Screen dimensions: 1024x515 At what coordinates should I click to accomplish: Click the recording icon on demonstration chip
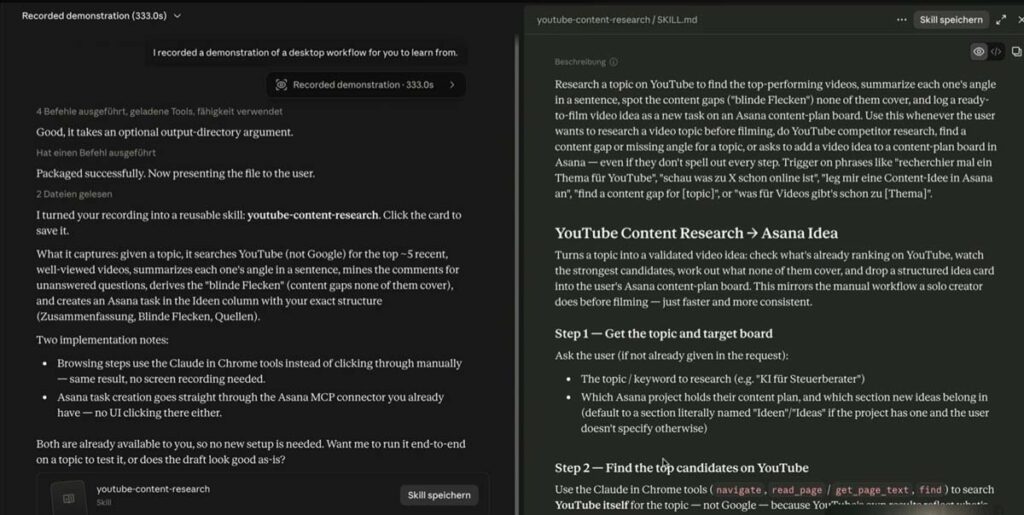(x=281, y=85)
